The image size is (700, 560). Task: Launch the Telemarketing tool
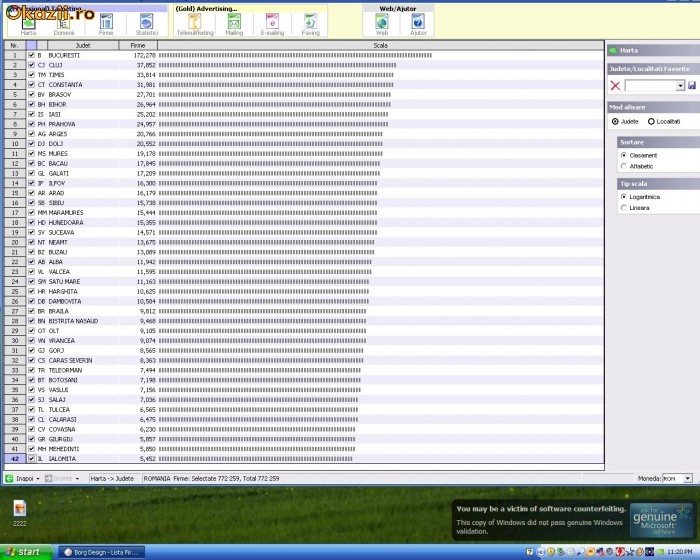(195, 24)
